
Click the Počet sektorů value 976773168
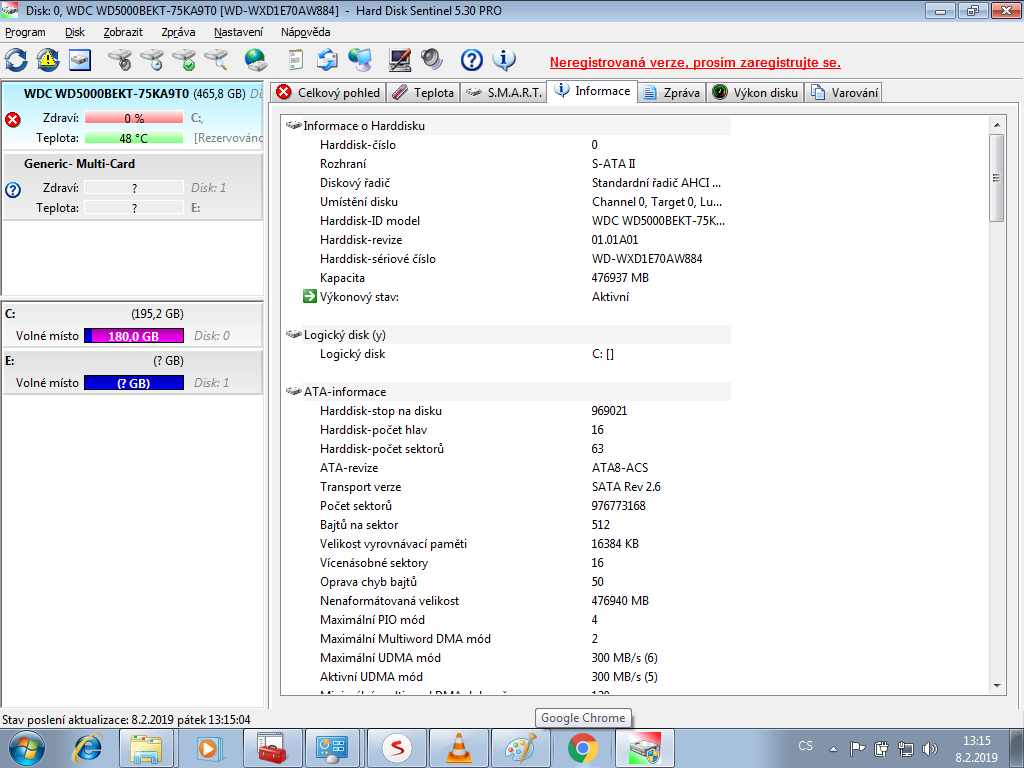[618, 505]
